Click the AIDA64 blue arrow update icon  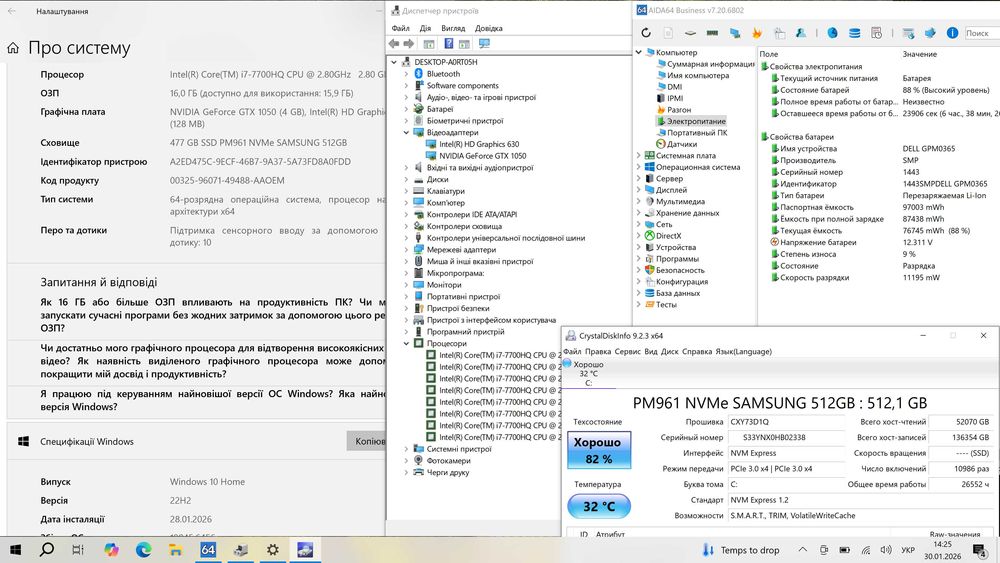(930, 33)
